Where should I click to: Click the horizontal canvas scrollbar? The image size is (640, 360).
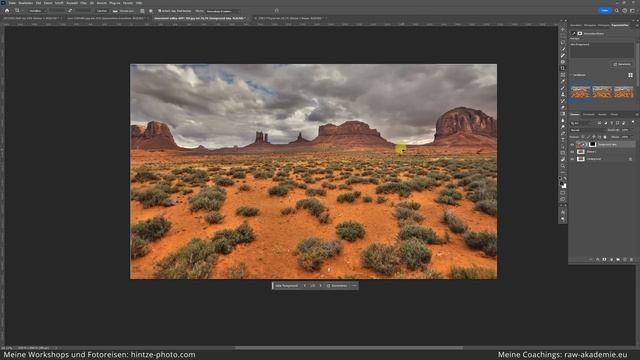click(x=349, y=348)
